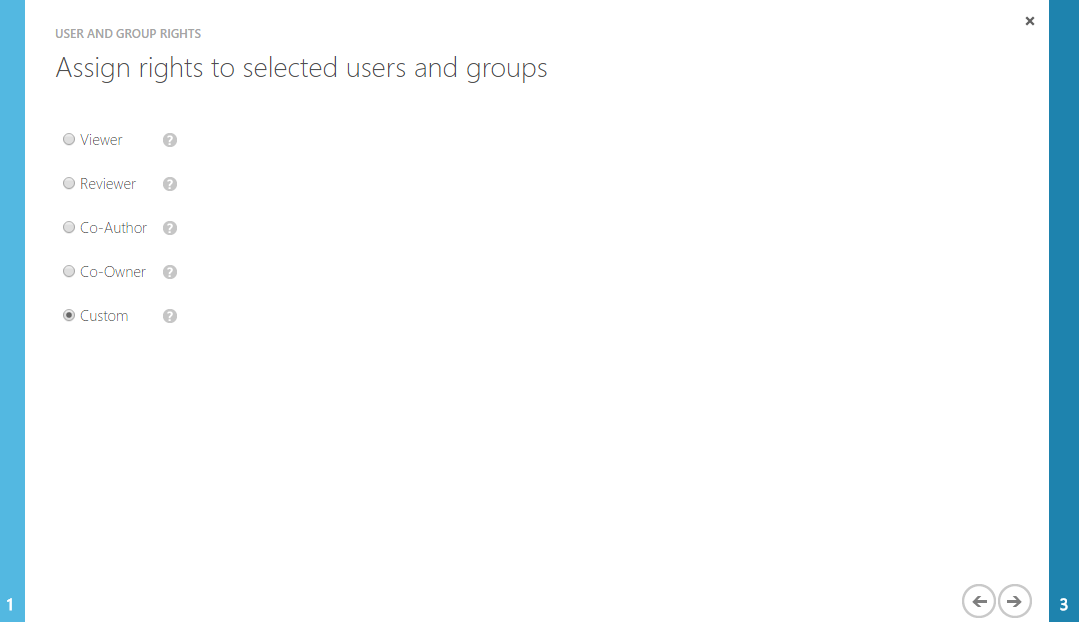The height and width of the screenshot is (622, 1079).
Task: Click the Reviewer label text
Action: (108, 184)
